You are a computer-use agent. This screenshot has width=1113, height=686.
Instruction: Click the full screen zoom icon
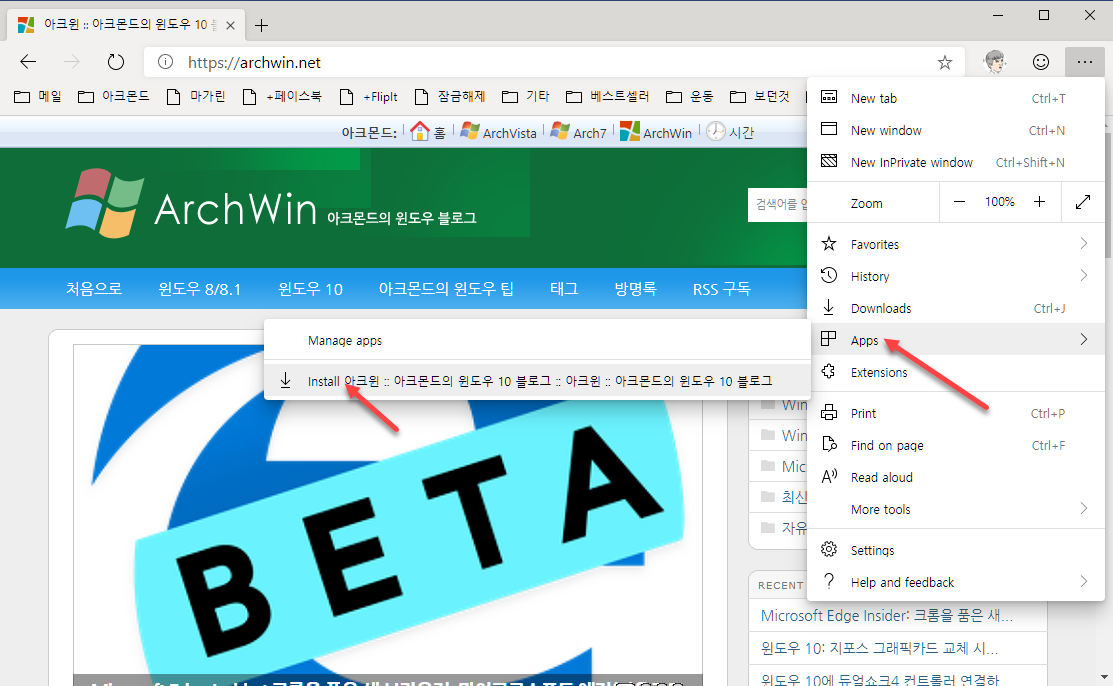tap(1083, 202)
